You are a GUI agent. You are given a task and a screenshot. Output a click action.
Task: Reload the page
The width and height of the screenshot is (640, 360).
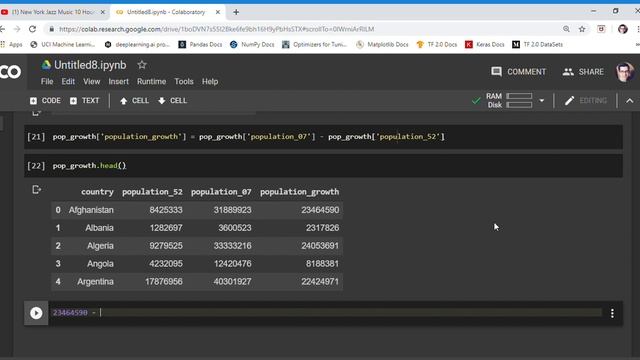[32, 29]
